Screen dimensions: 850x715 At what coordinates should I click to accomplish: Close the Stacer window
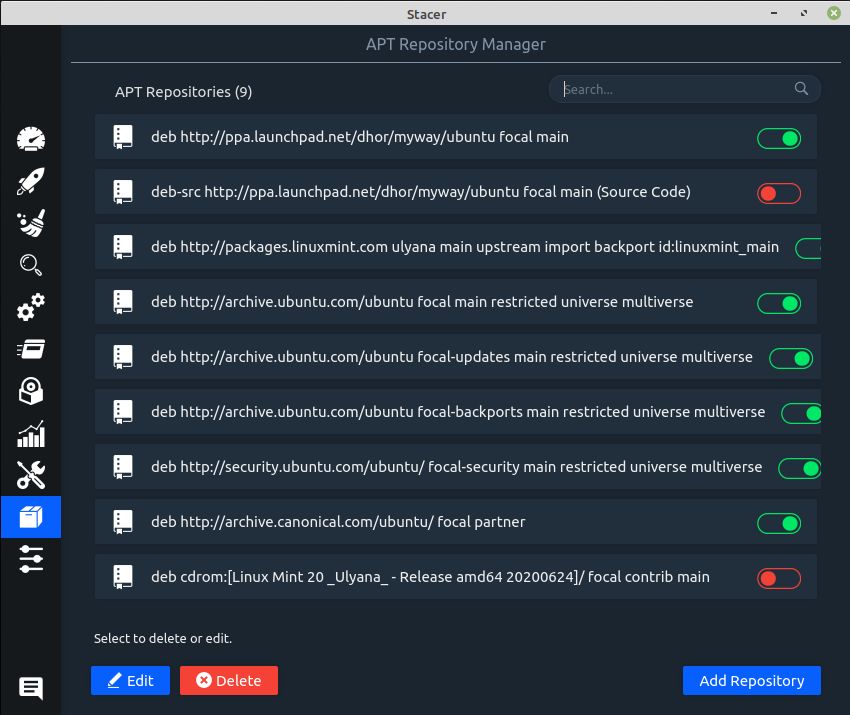pos(834,13)
